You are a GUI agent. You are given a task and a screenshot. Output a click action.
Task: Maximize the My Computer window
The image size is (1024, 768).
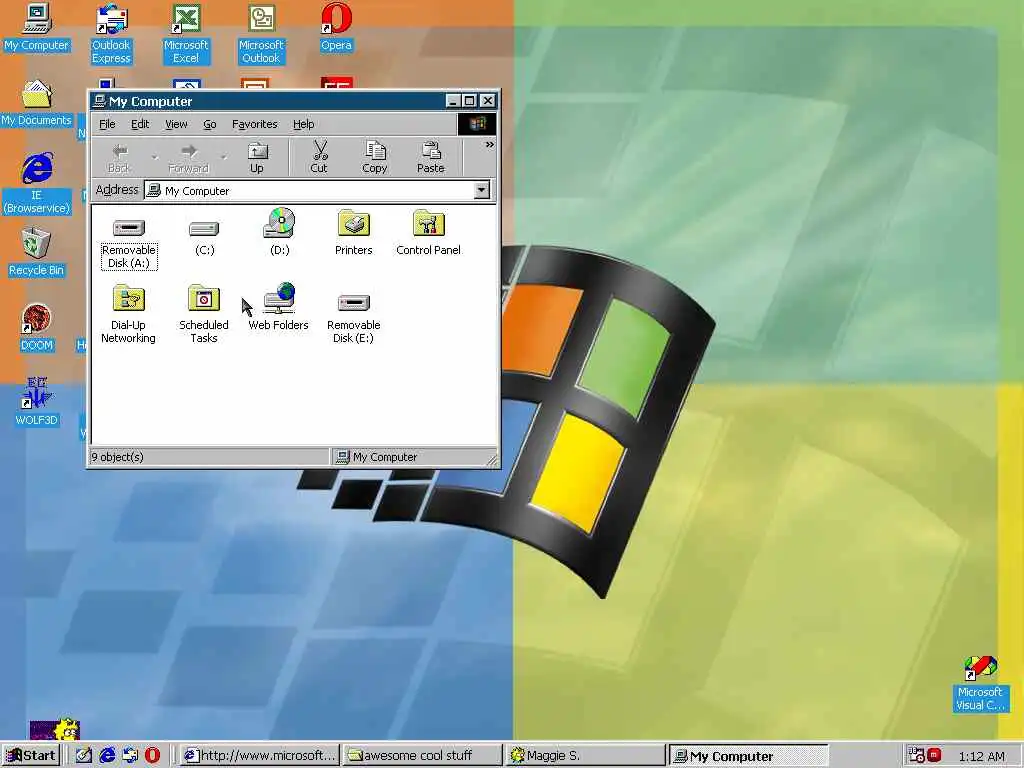tap(470, 101)
